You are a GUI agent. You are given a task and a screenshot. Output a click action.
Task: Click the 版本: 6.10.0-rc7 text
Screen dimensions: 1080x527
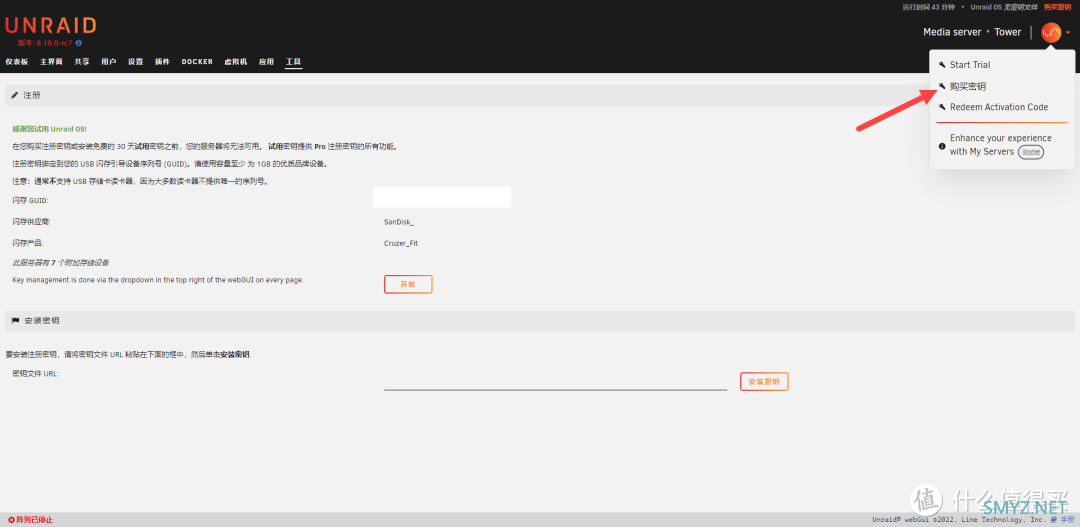[x=45, y=43]
